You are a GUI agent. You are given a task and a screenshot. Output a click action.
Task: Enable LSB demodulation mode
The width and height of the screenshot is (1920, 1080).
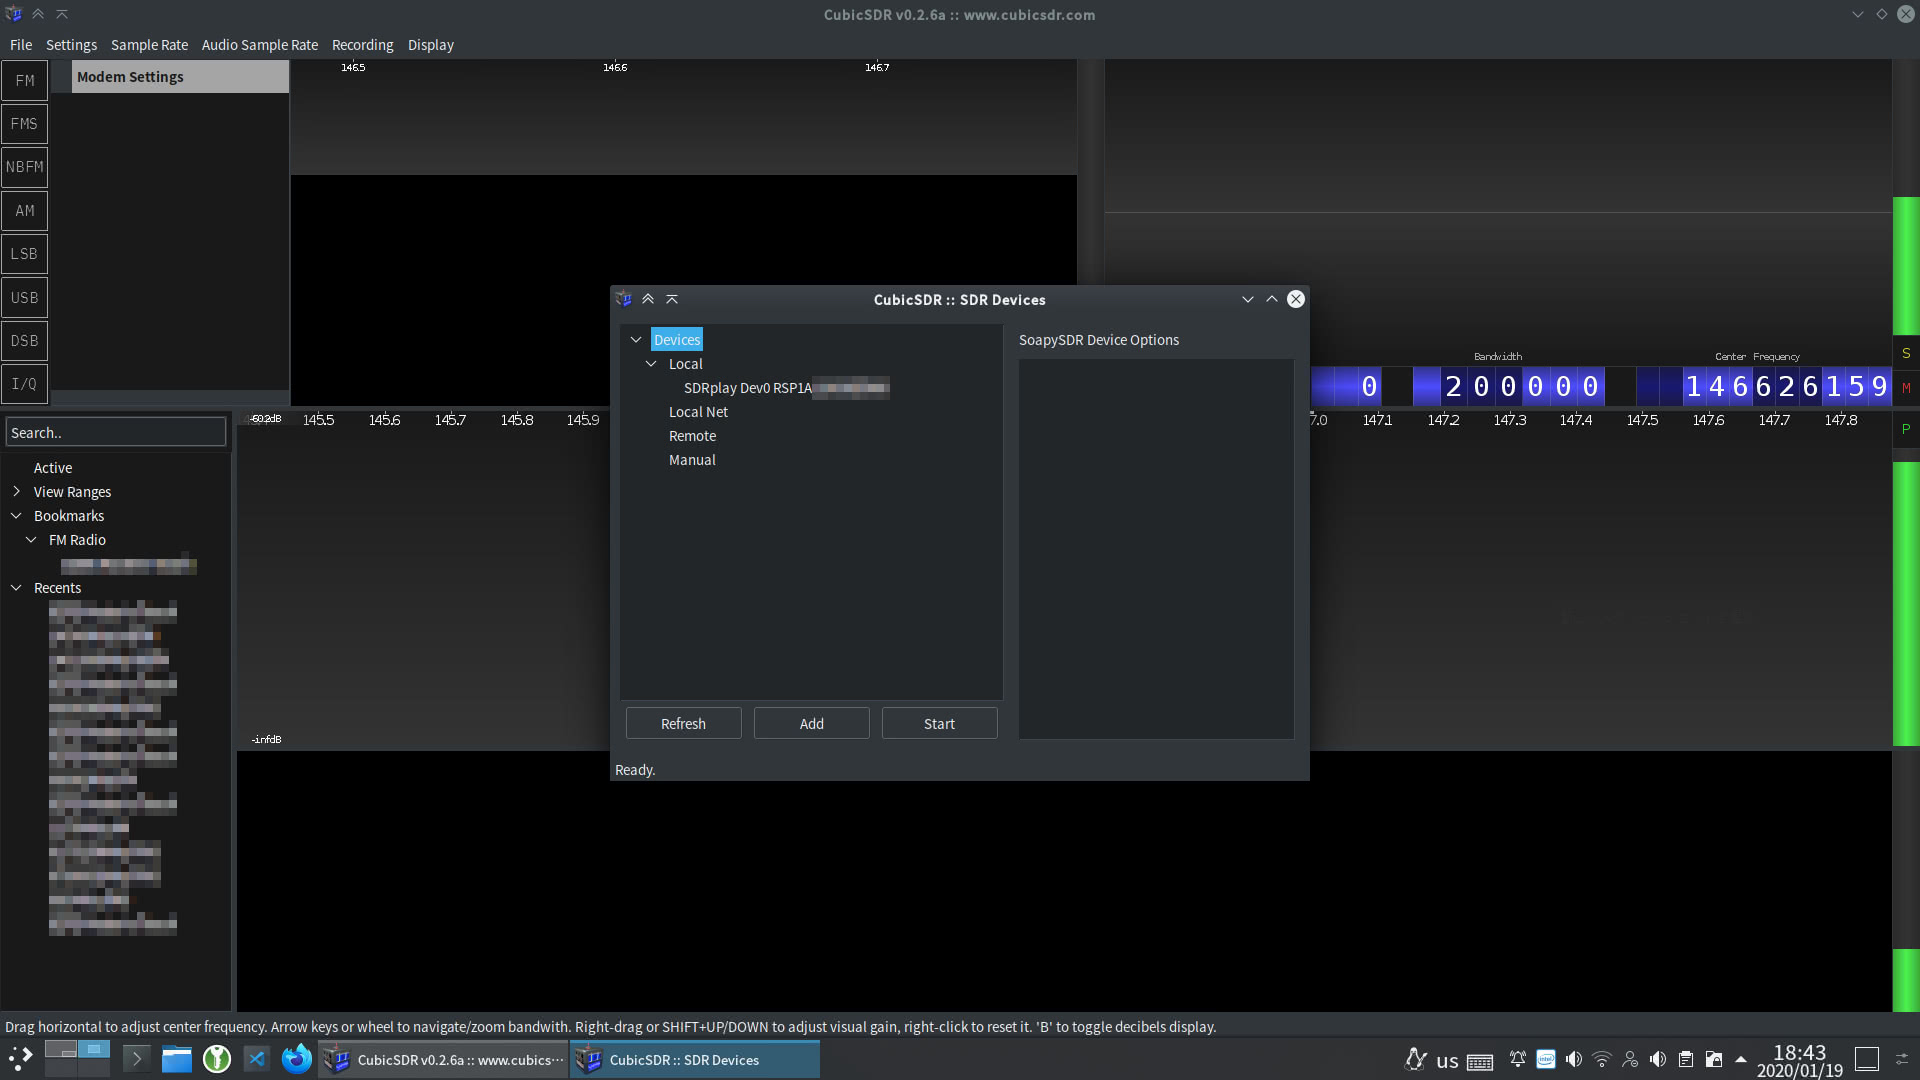pos(25,254)
